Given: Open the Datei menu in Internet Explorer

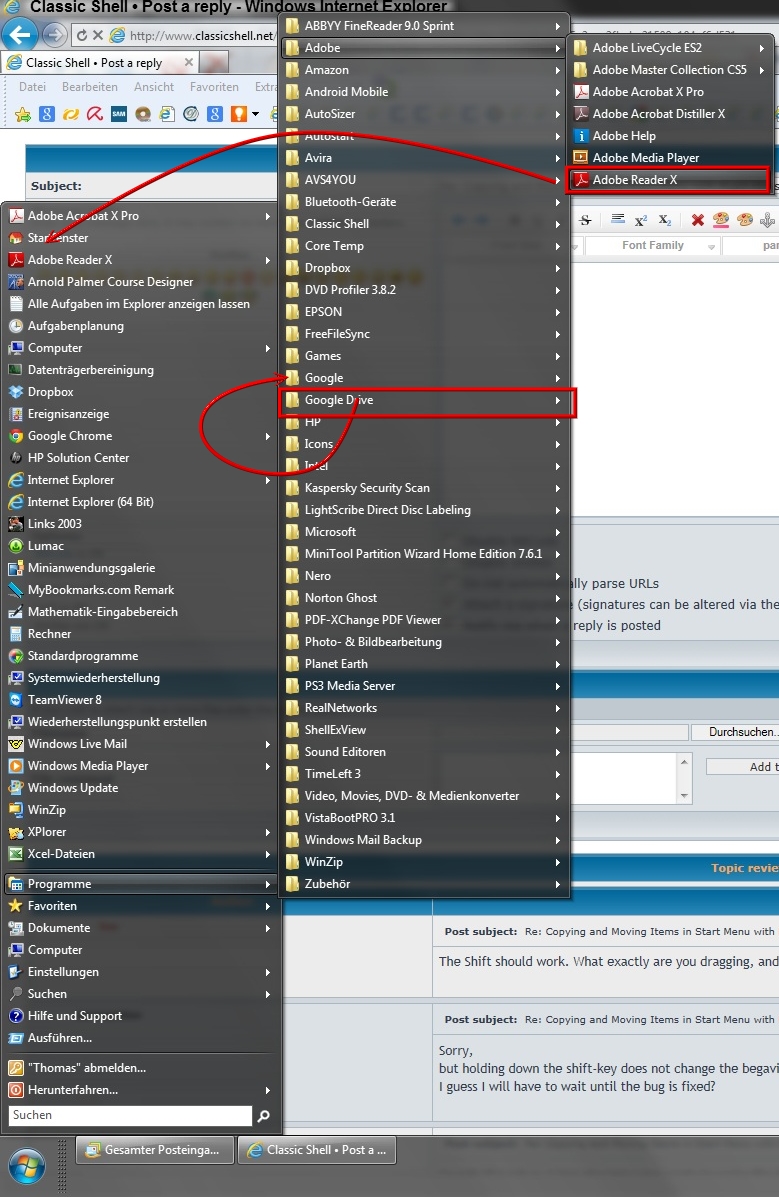Looking at the screenshot, I should coord(32,87).
